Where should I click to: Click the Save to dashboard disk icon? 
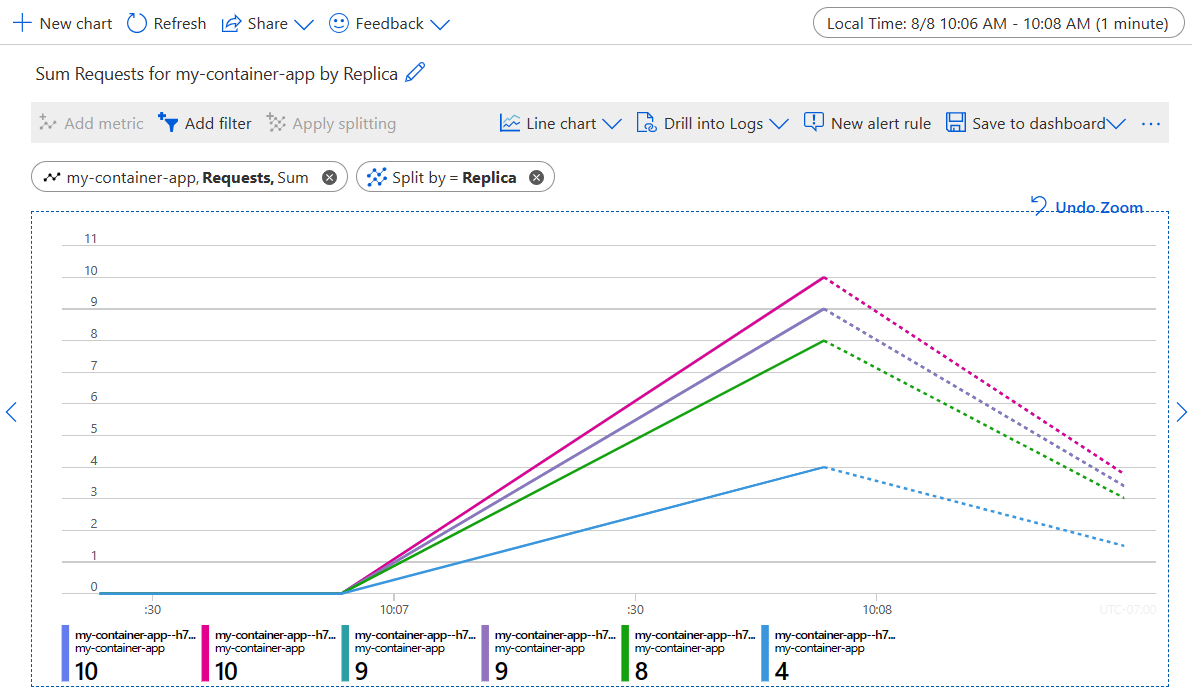coord(956,122)
